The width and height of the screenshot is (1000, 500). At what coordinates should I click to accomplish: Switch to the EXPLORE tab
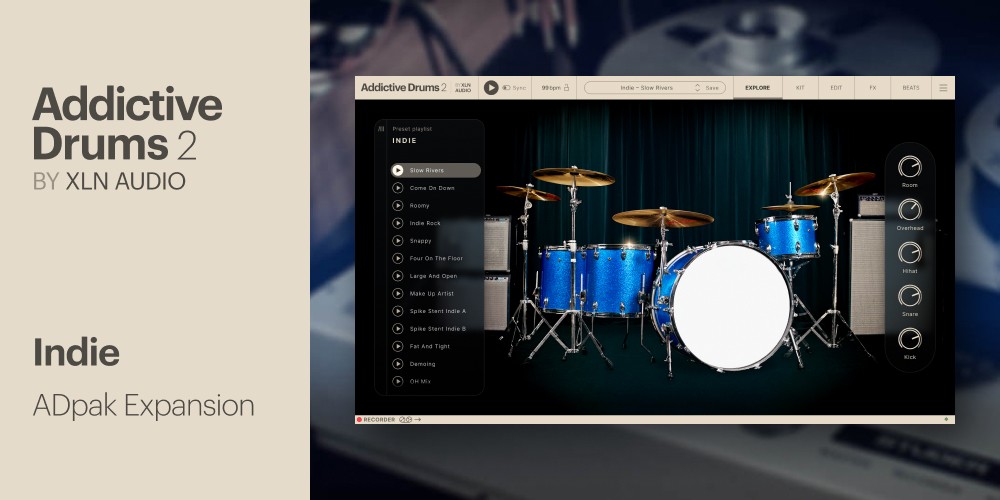click(758, 88)
